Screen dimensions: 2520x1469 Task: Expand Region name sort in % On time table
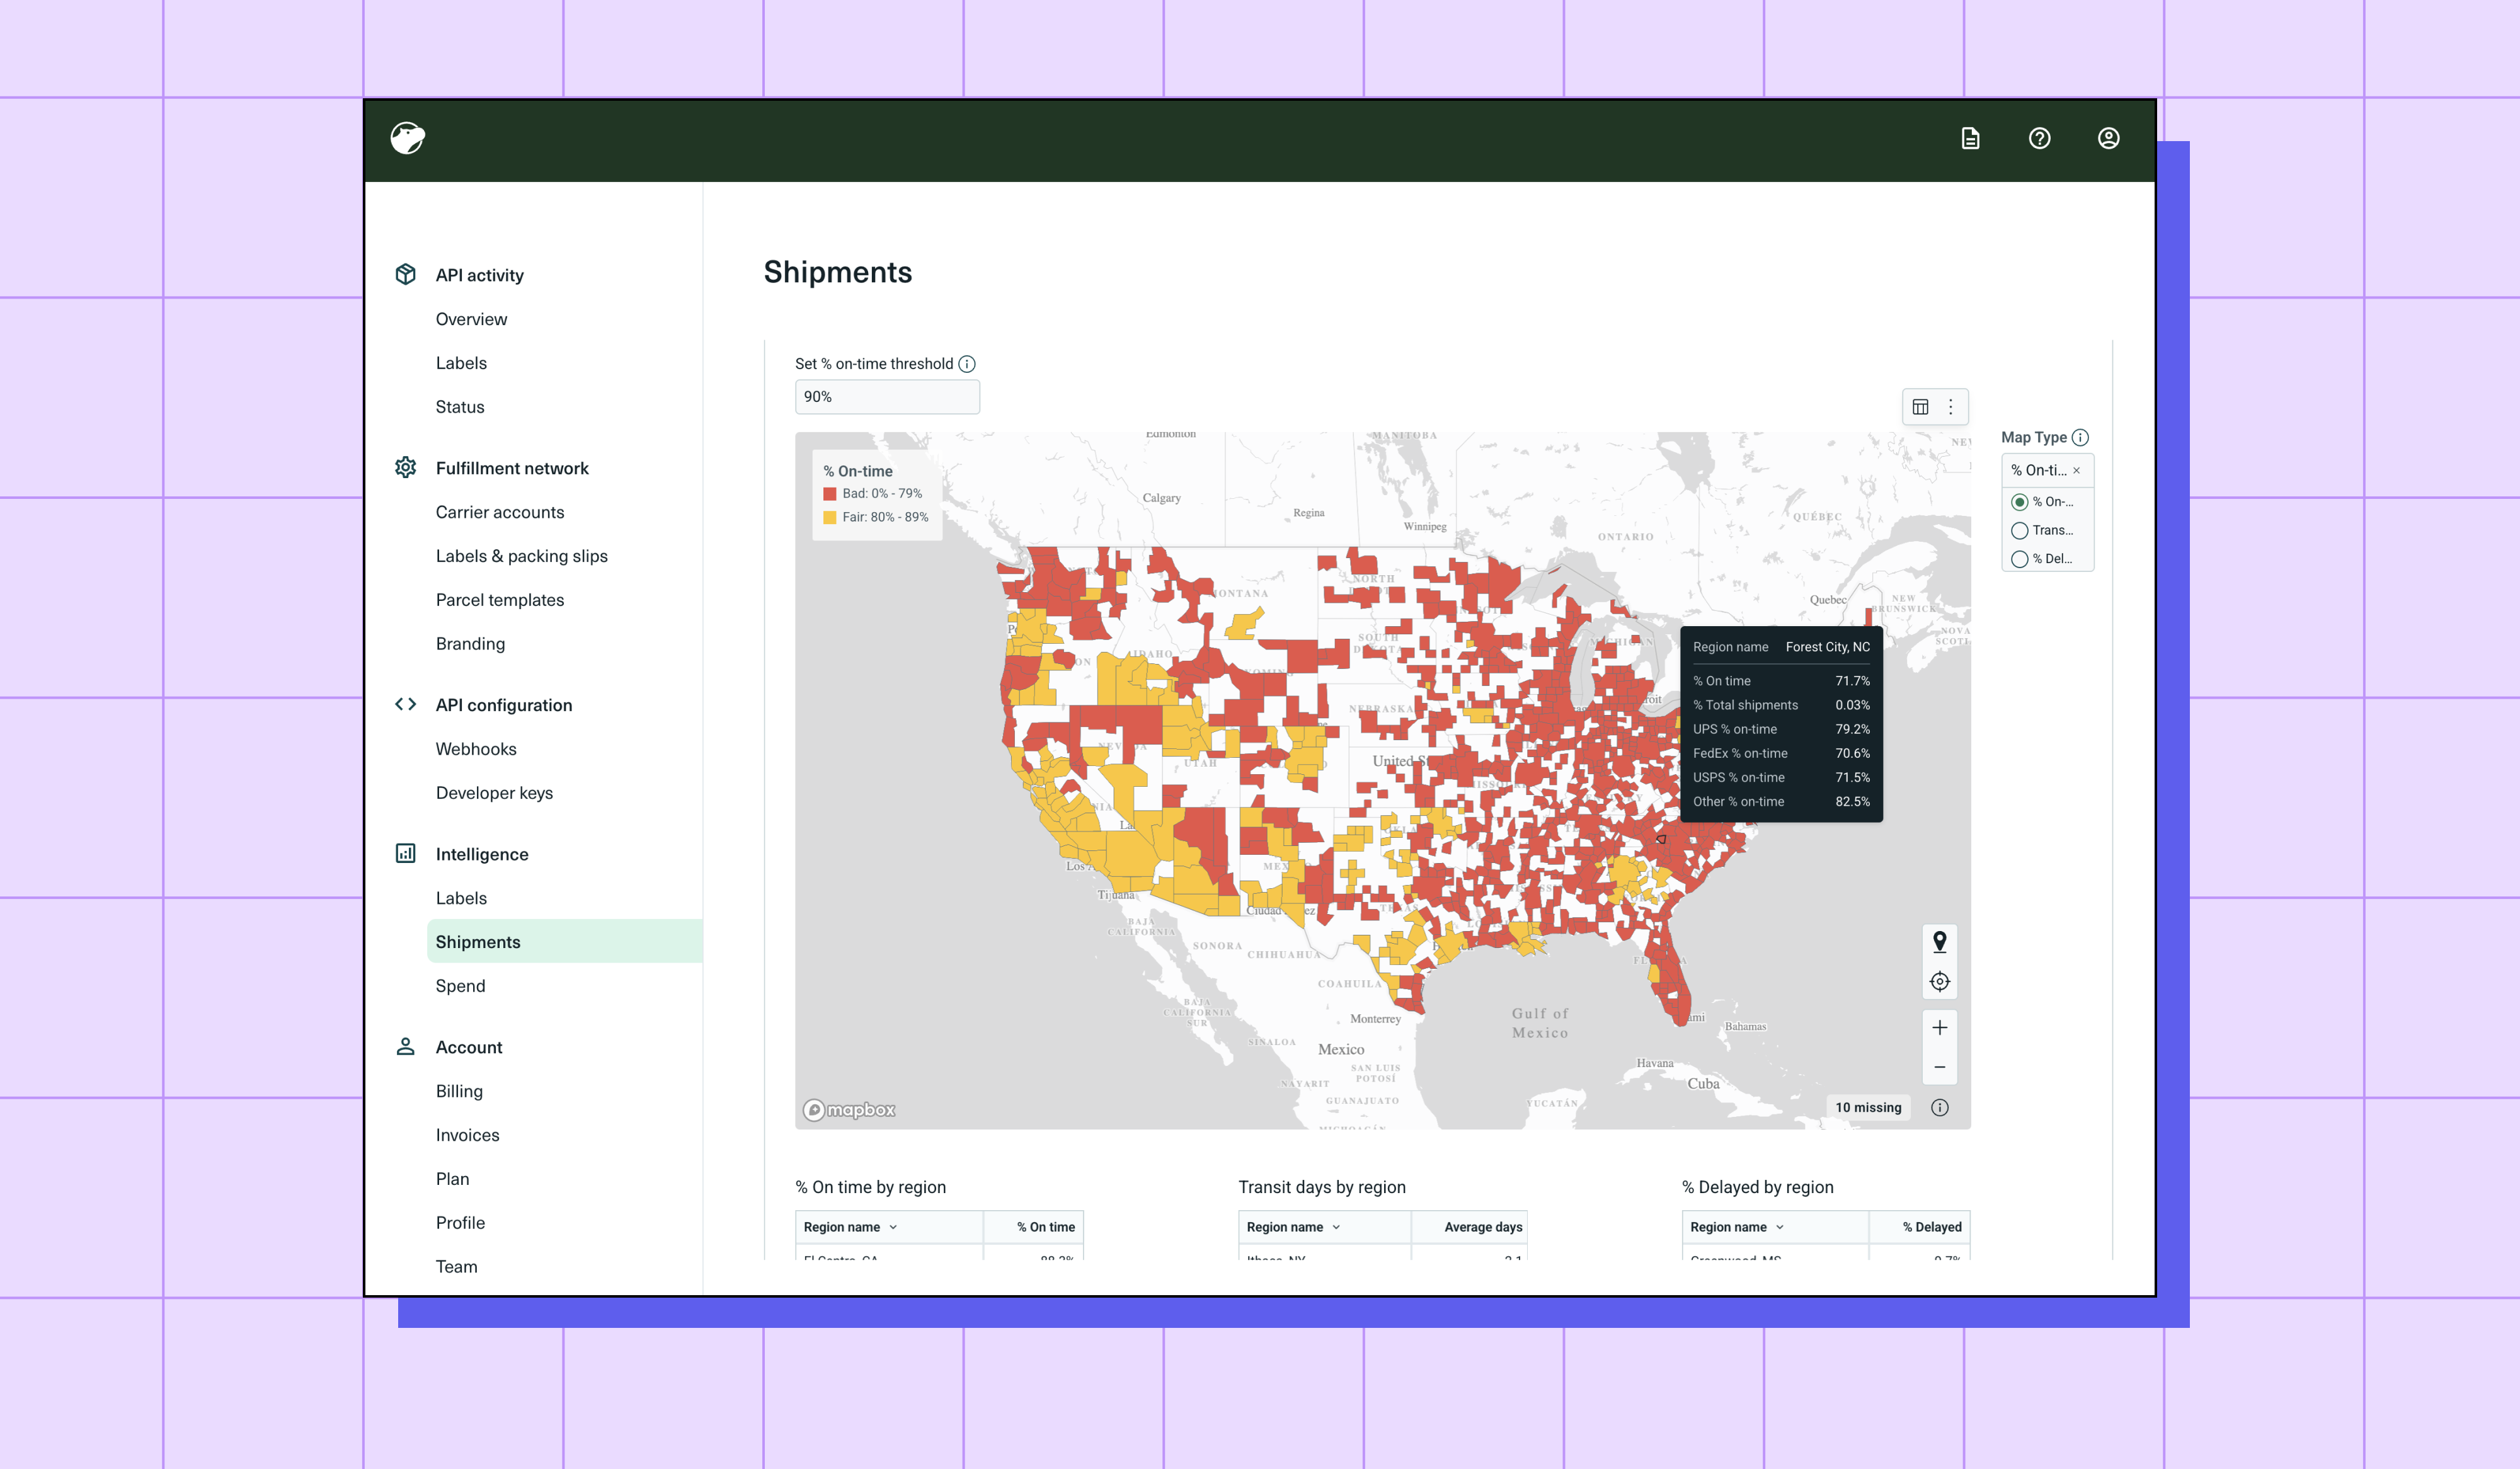892,1227
